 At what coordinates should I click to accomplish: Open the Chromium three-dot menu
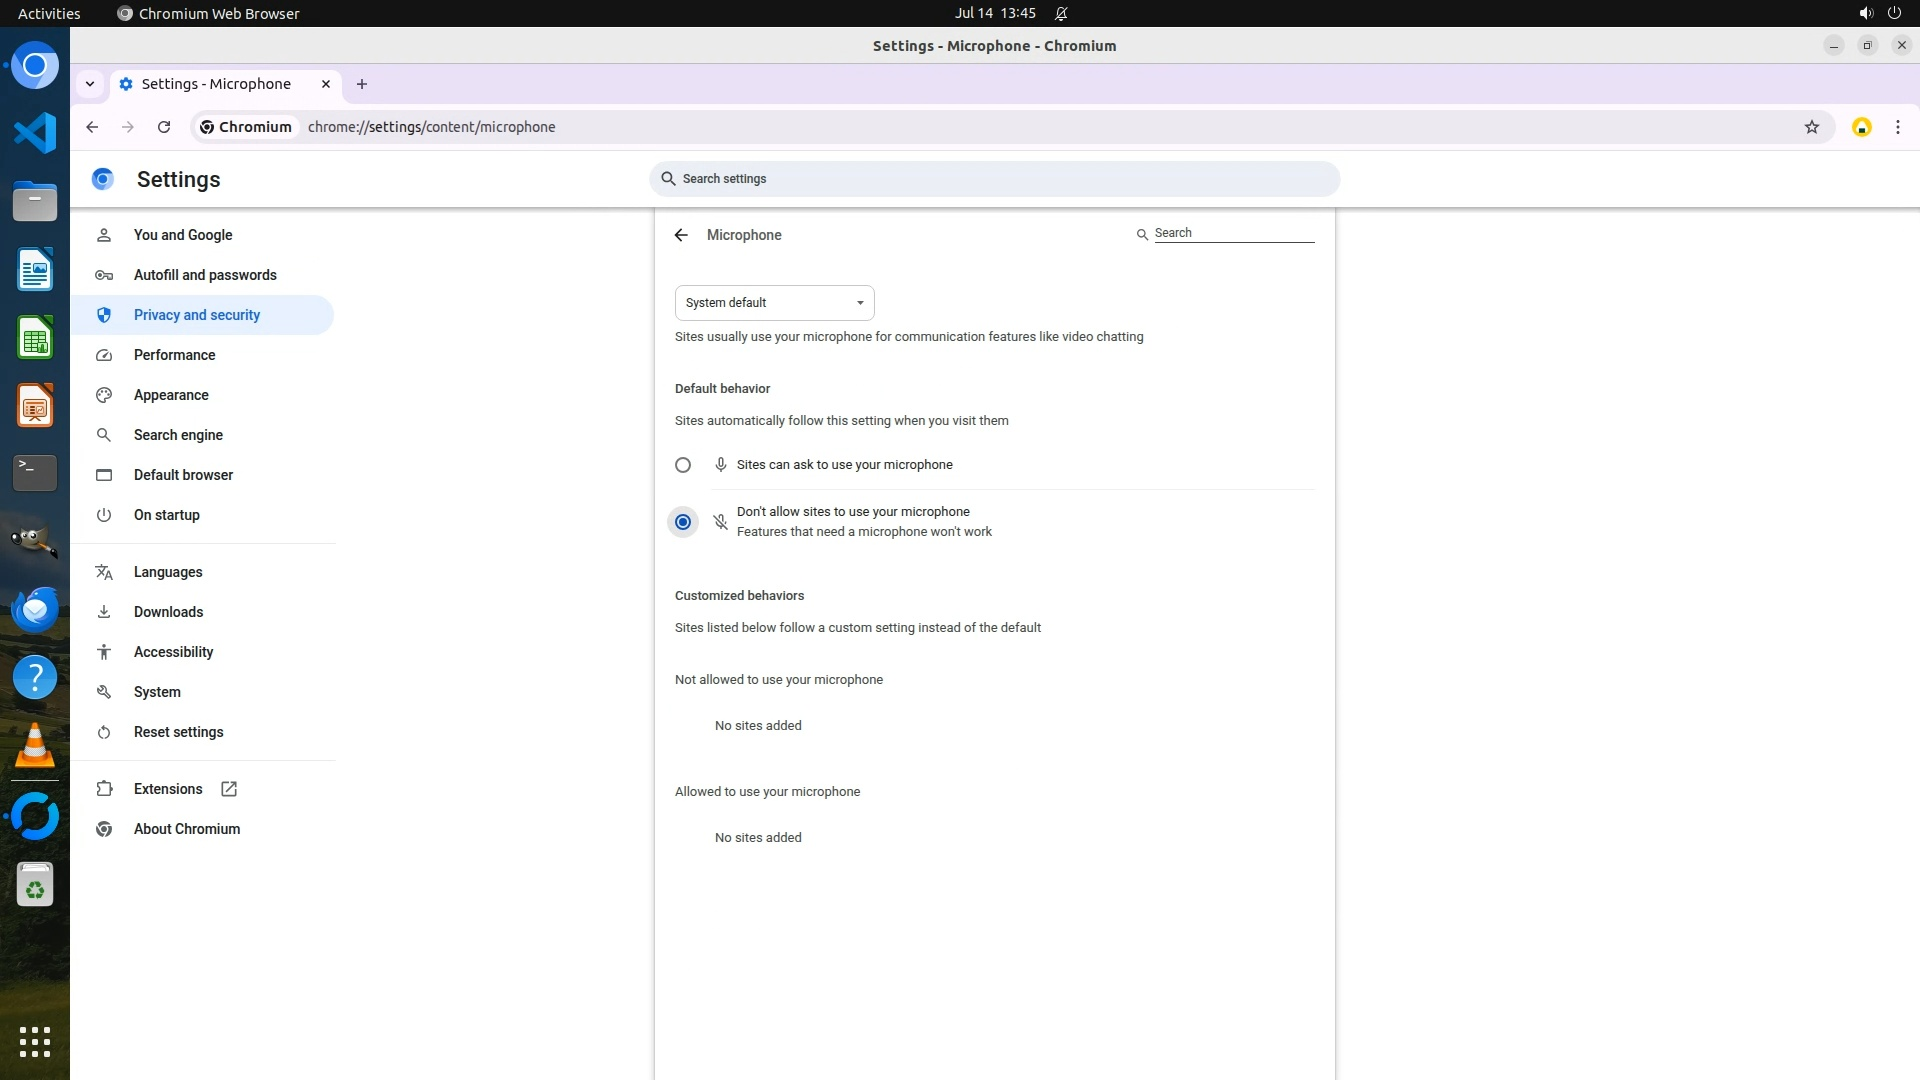click(1897, 127)
